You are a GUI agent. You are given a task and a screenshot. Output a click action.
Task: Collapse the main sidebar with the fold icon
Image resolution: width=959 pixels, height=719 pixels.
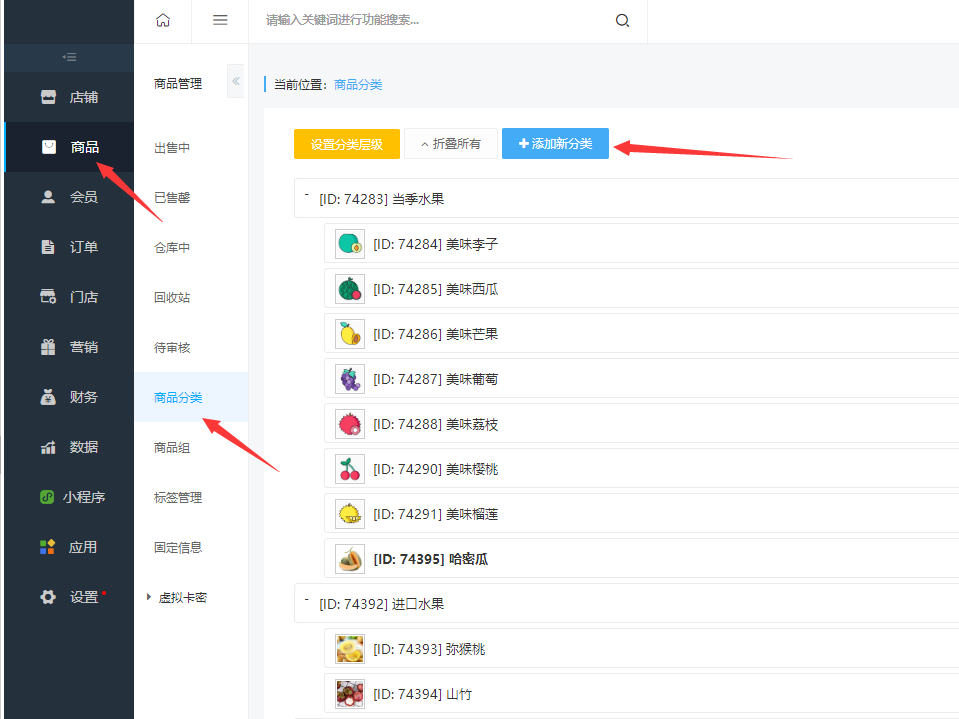pyautogui.click(x=69, y=57)
